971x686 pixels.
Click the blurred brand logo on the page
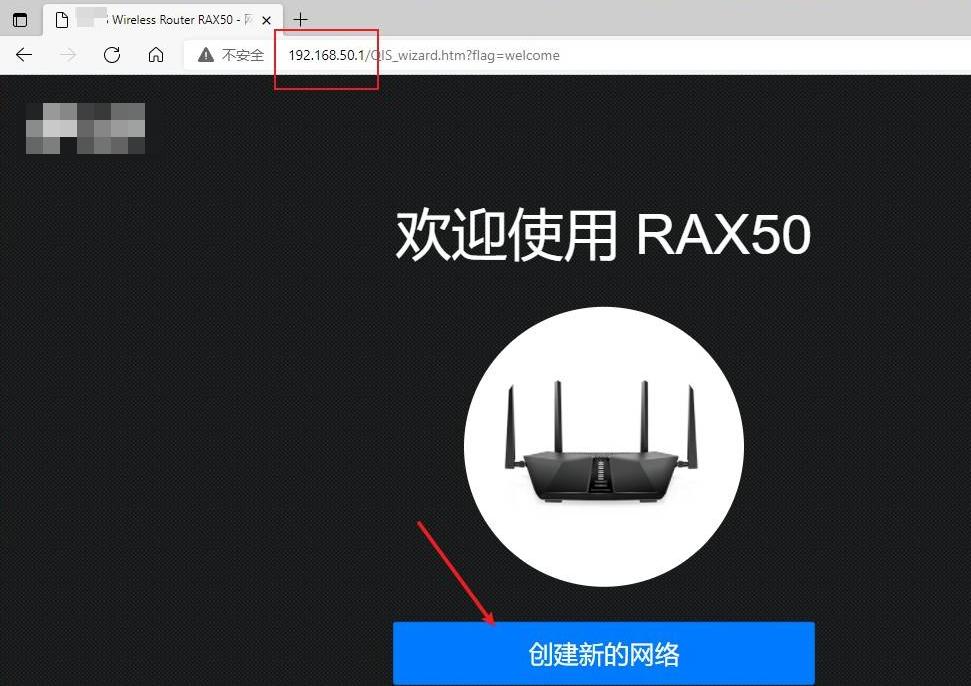coord(85,127)
